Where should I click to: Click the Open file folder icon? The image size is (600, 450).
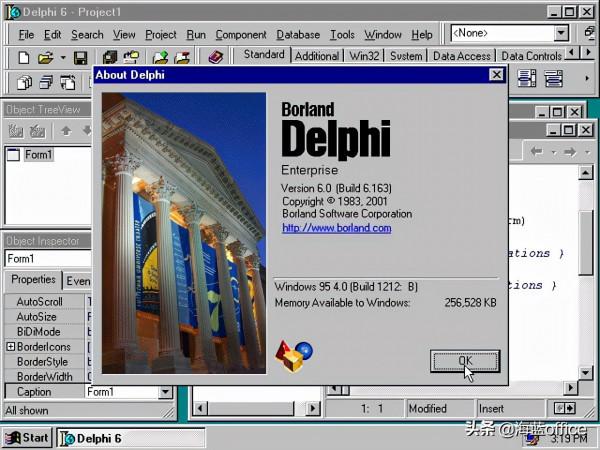tap(46, 58)
